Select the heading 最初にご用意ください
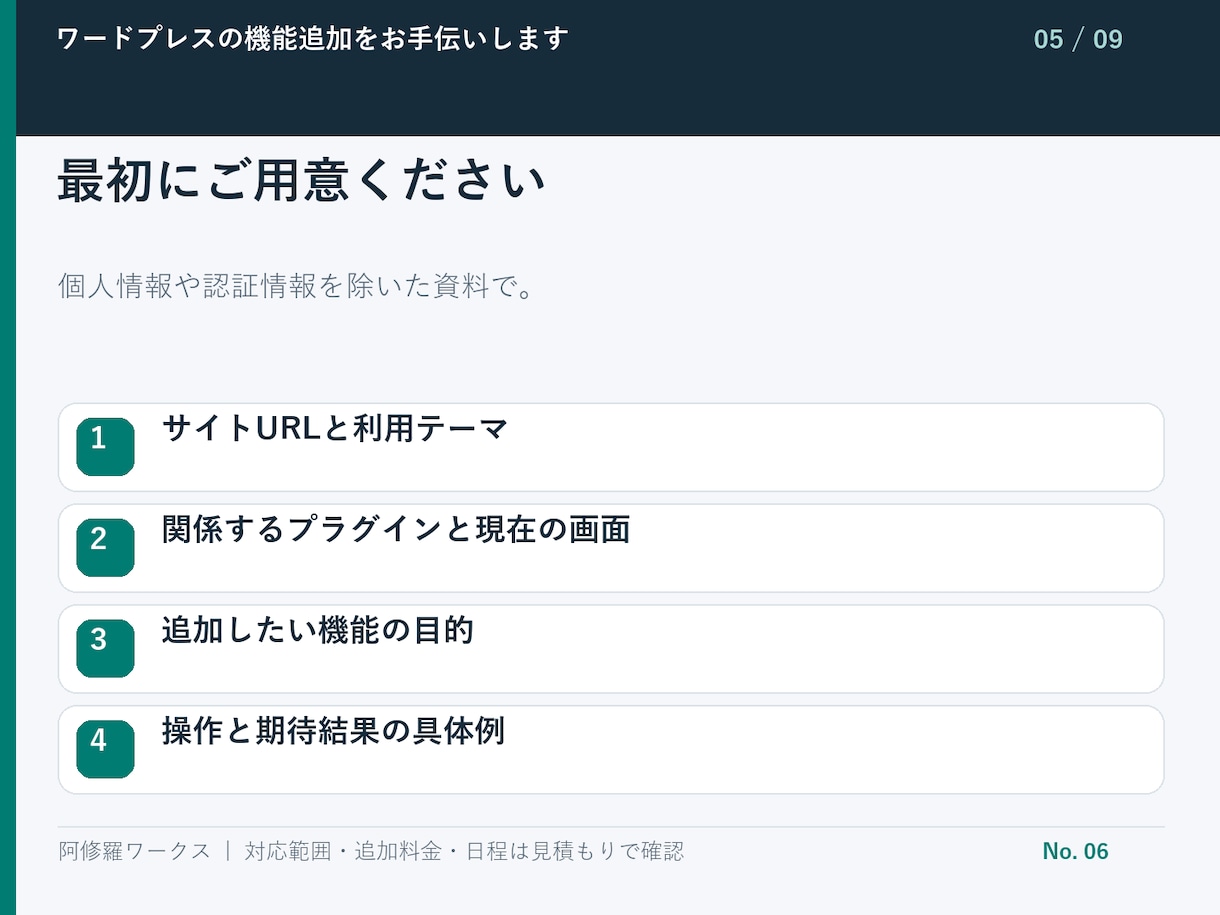Viewport: 1220px width, 915px height. tap(301, 182)
